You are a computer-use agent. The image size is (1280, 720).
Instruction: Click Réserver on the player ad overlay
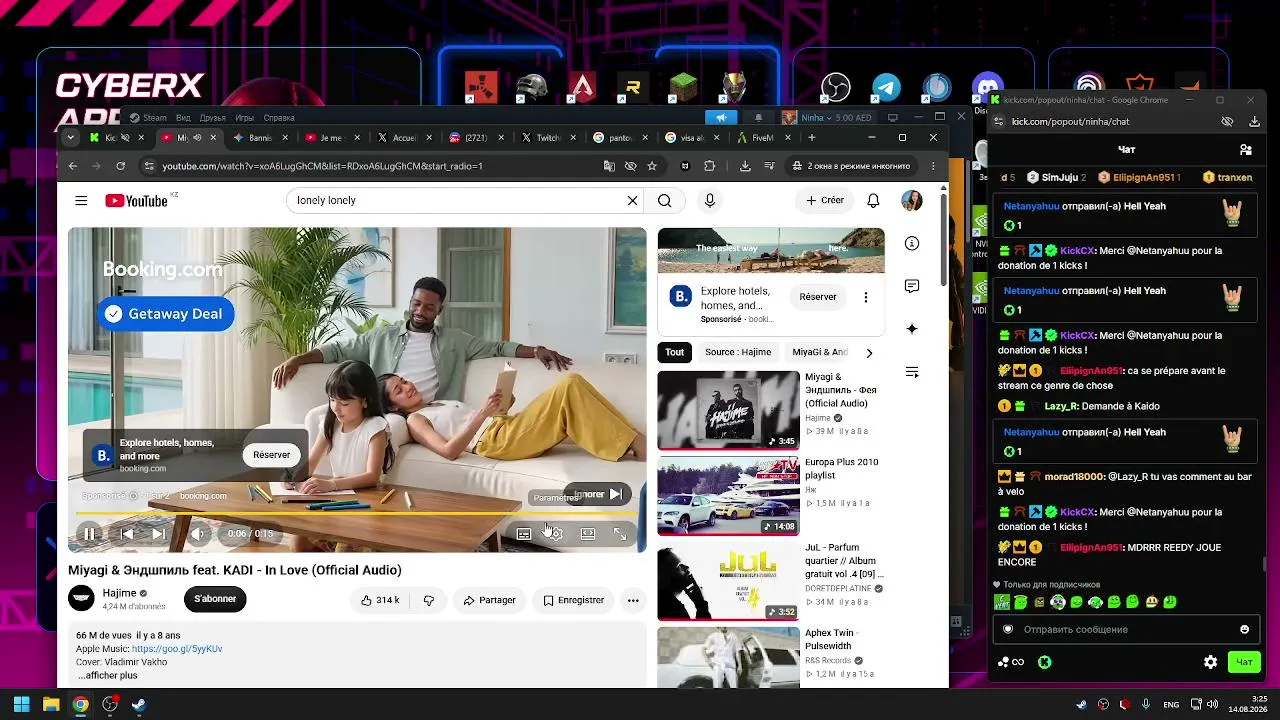coord(271,455)
